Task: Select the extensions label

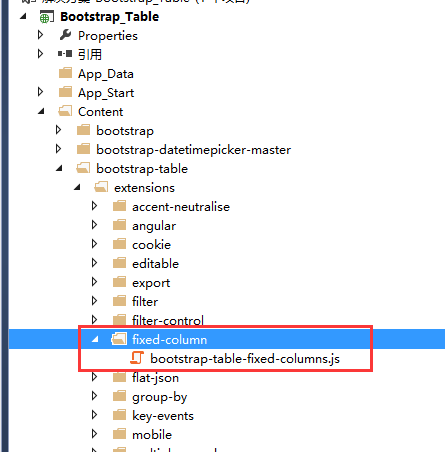Action: (x=144, y=188)
